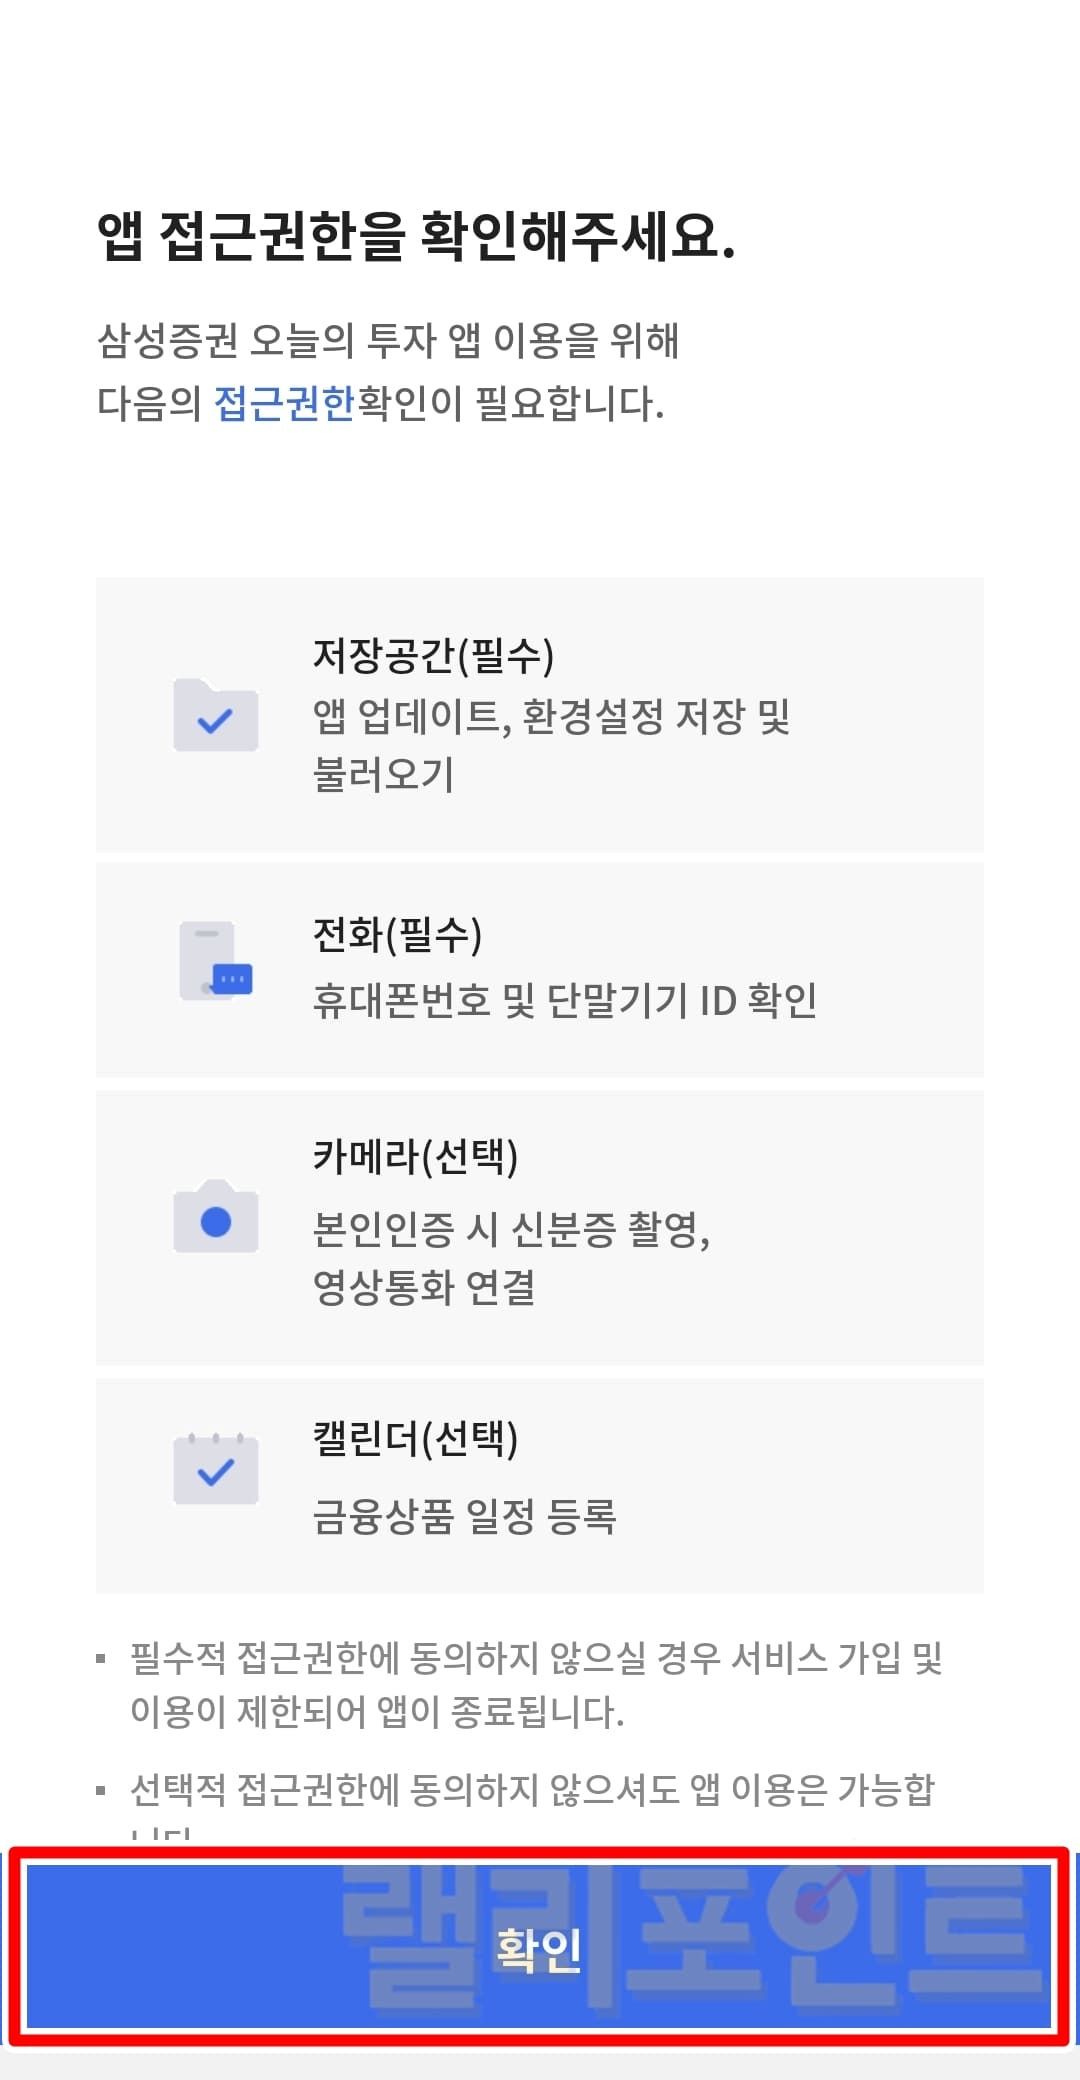
Task: Tap the storage folder icon
Action: [215, 715]
